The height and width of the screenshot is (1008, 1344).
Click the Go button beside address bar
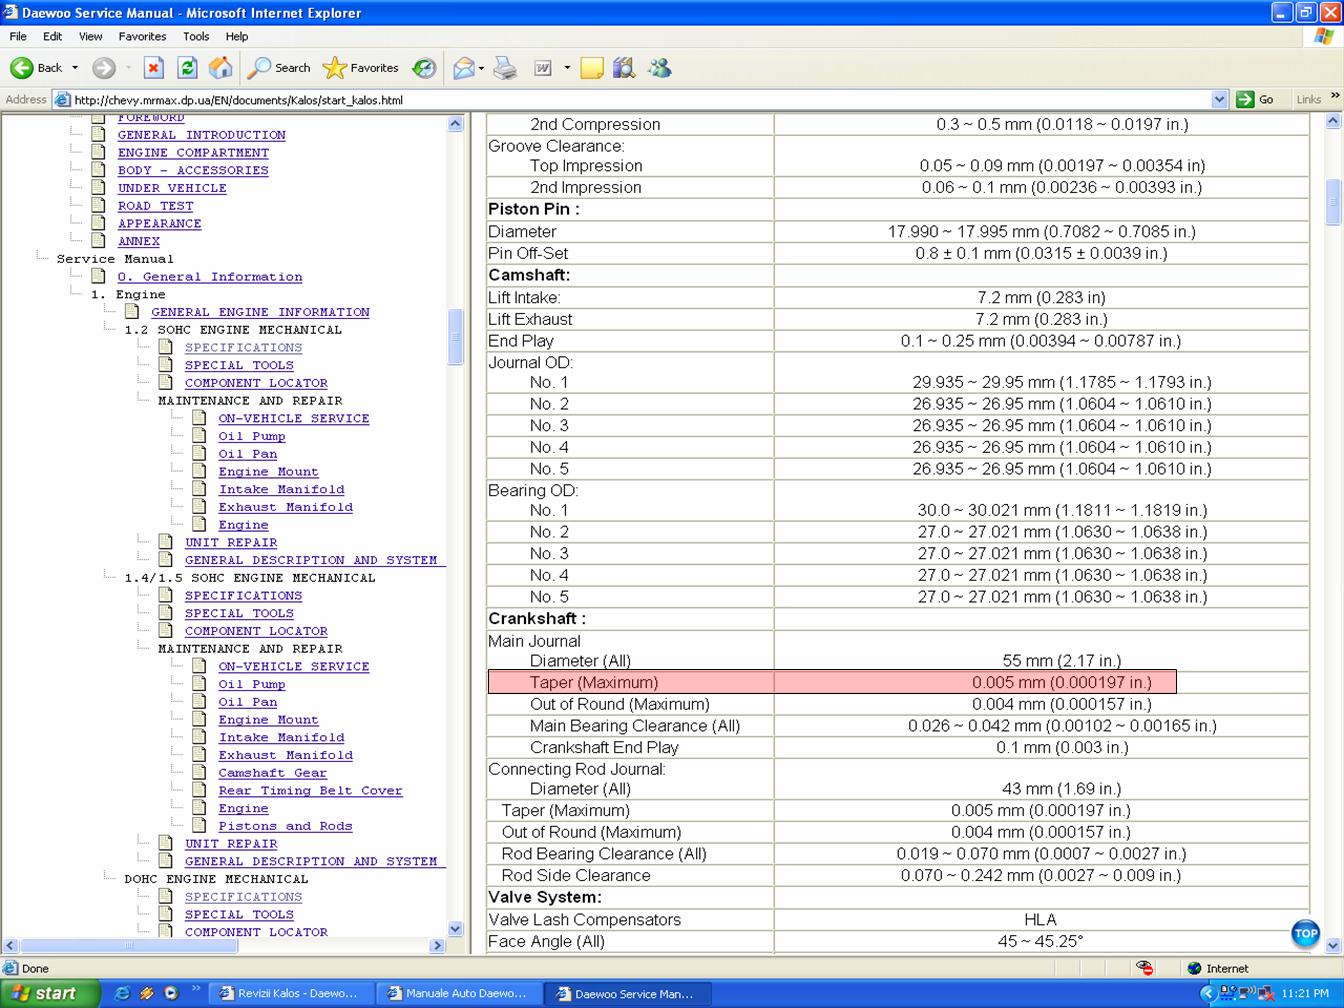click(1256, 99)
